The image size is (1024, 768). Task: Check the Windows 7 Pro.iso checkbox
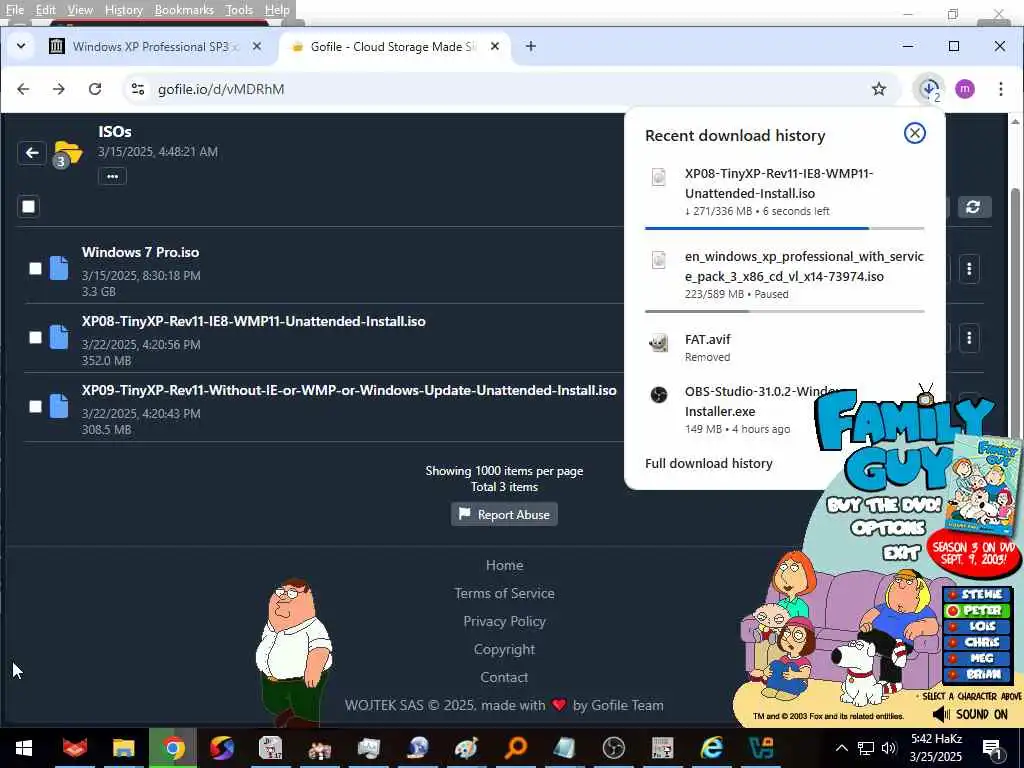tap(35, 268)
